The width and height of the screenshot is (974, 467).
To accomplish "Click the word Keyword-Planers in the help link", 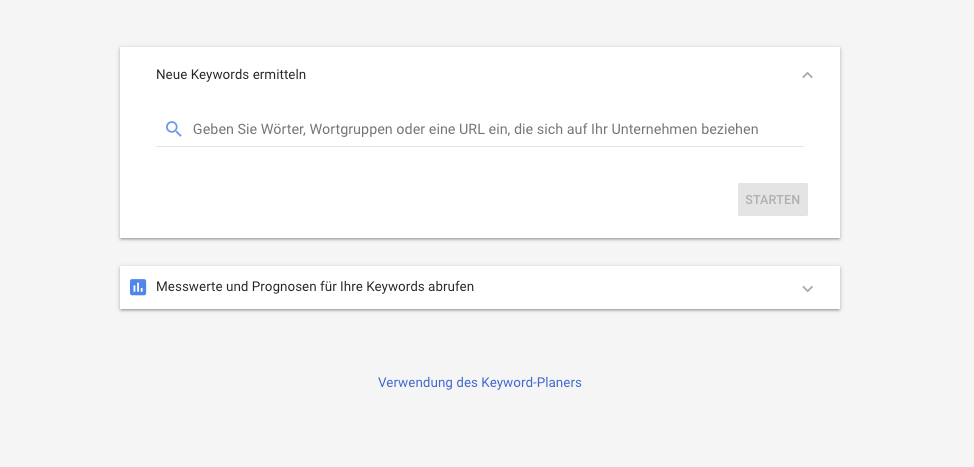I will click(x=531, y=383).
